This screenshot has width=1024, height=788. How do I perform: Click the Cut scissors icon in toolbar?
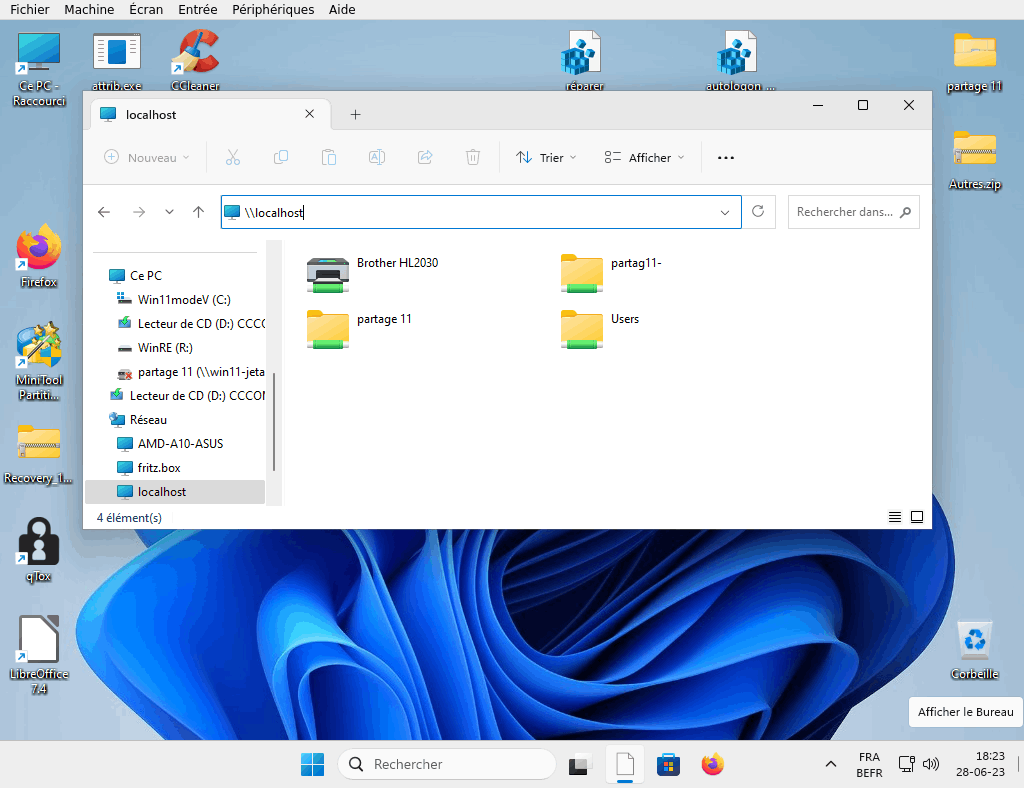(x=233, y=157)
